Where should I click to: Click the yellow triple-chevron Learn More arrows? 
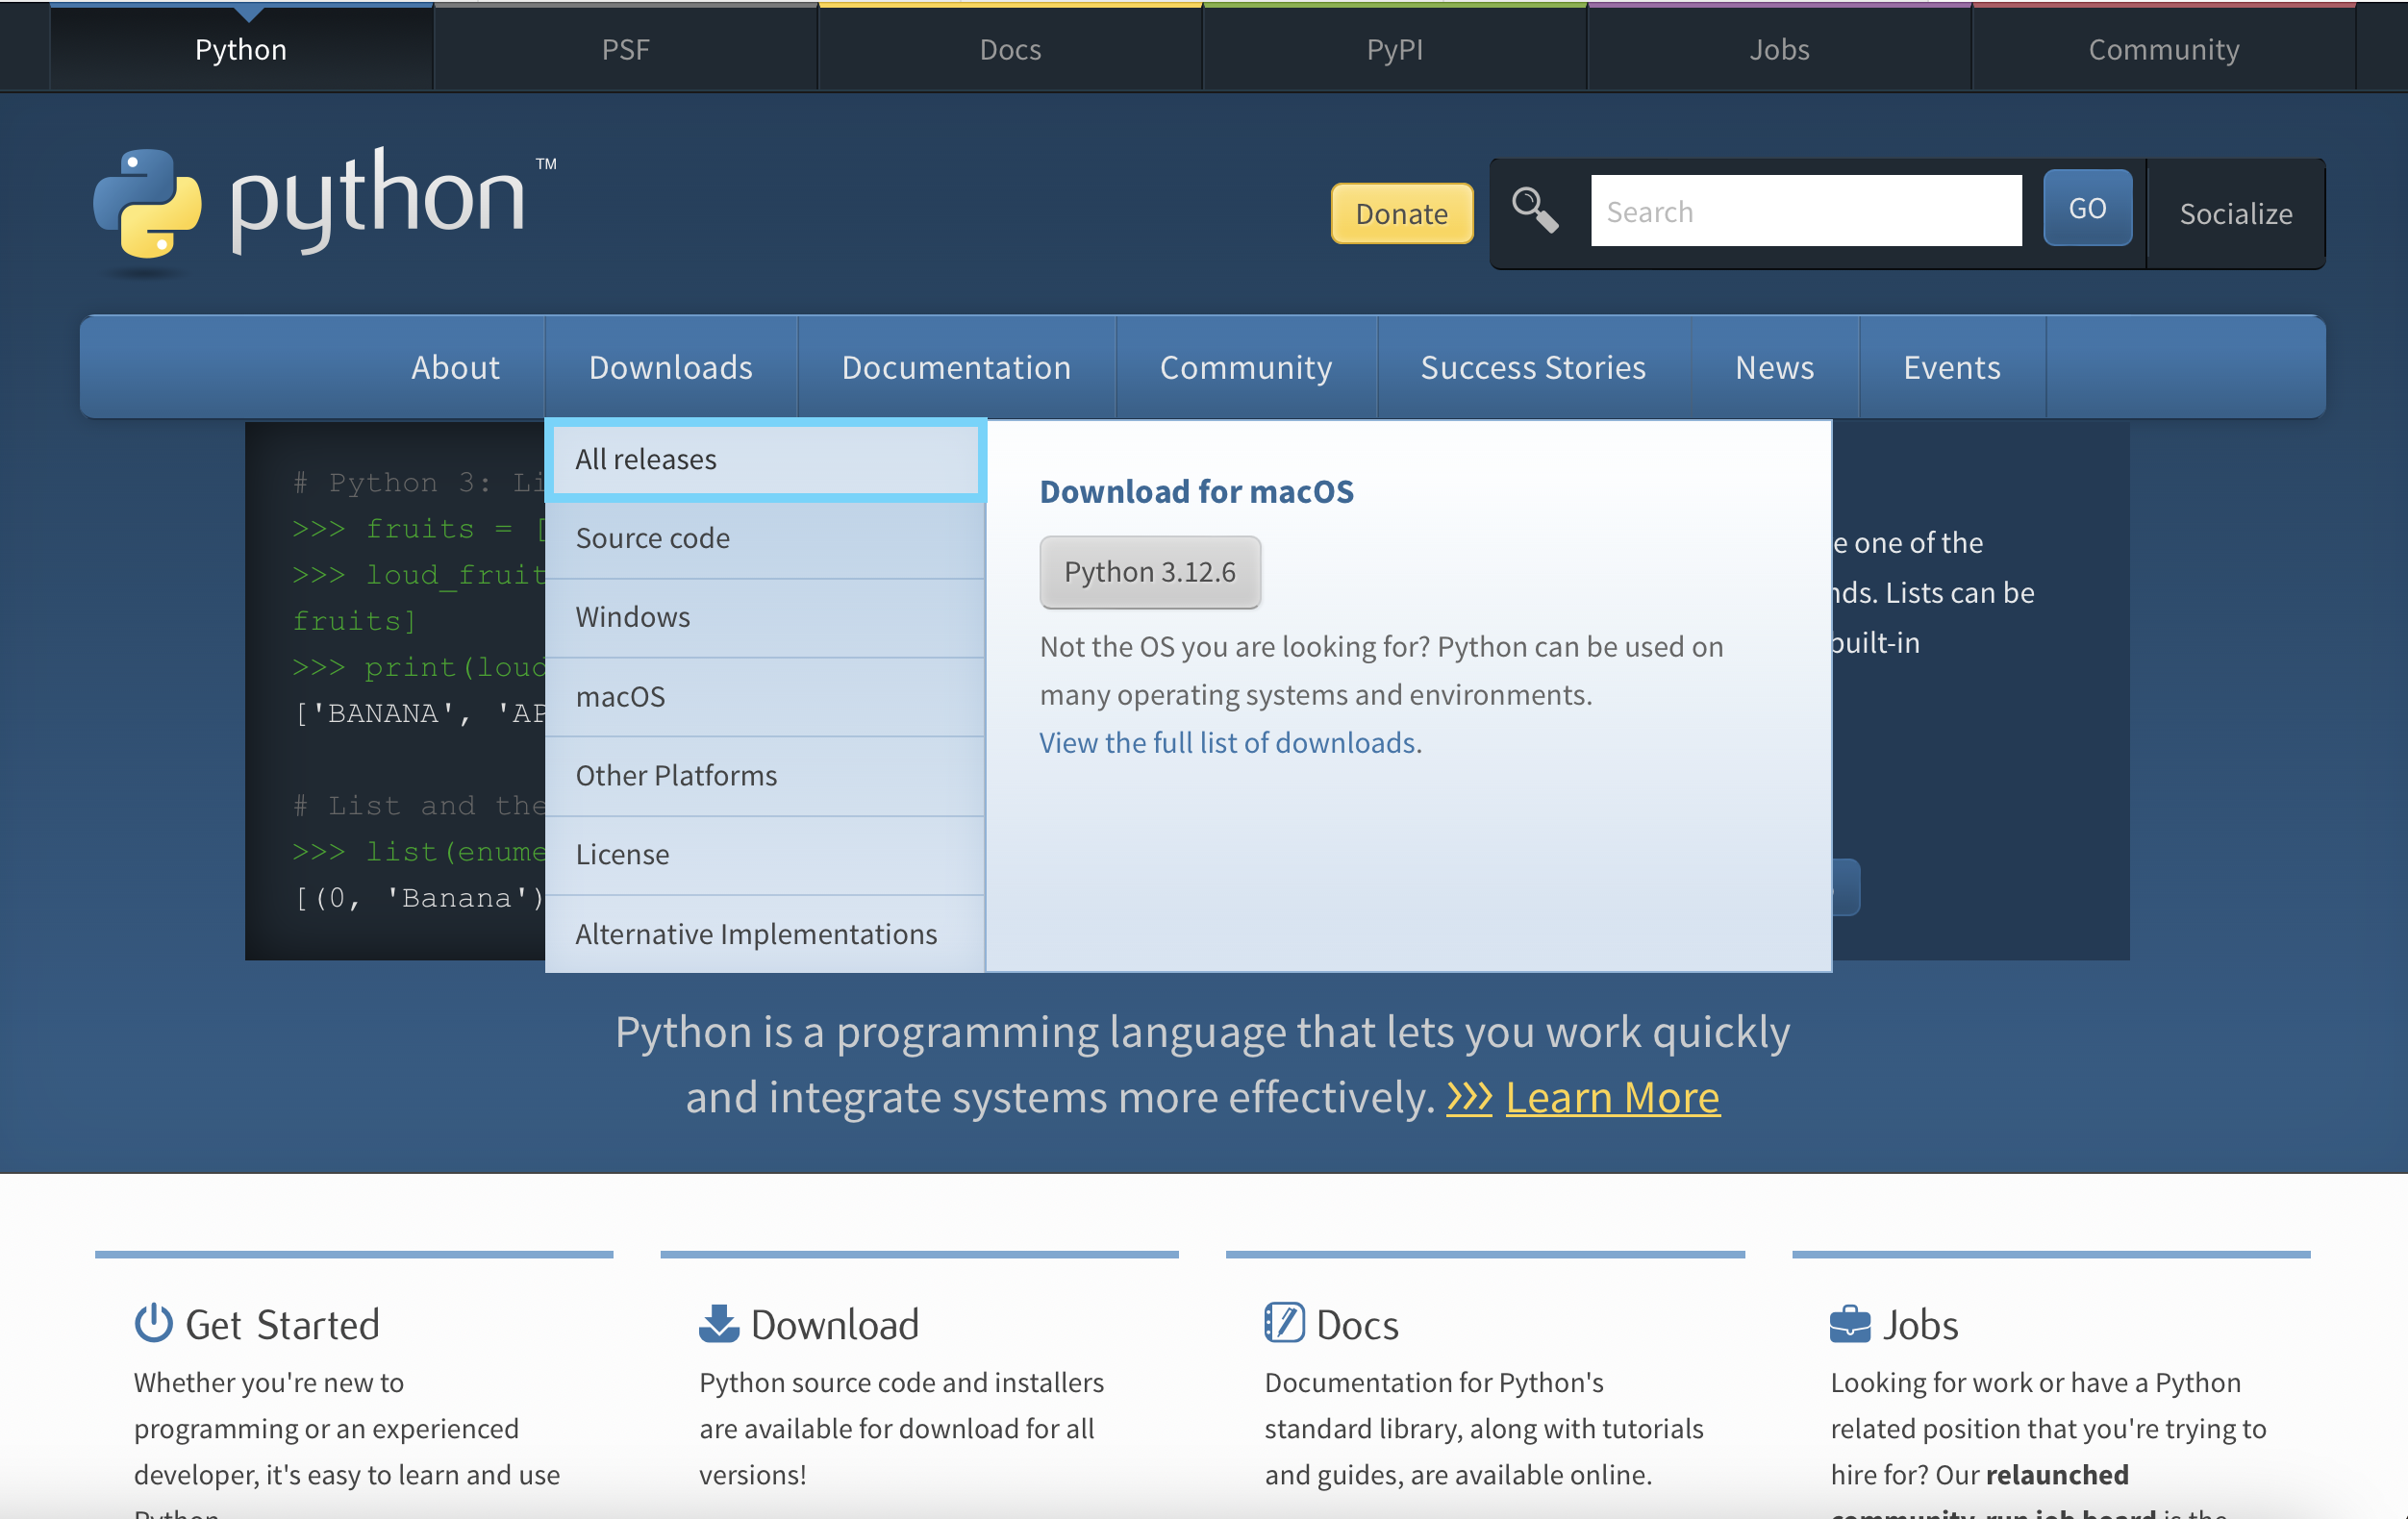[x=1469, y=1097]
